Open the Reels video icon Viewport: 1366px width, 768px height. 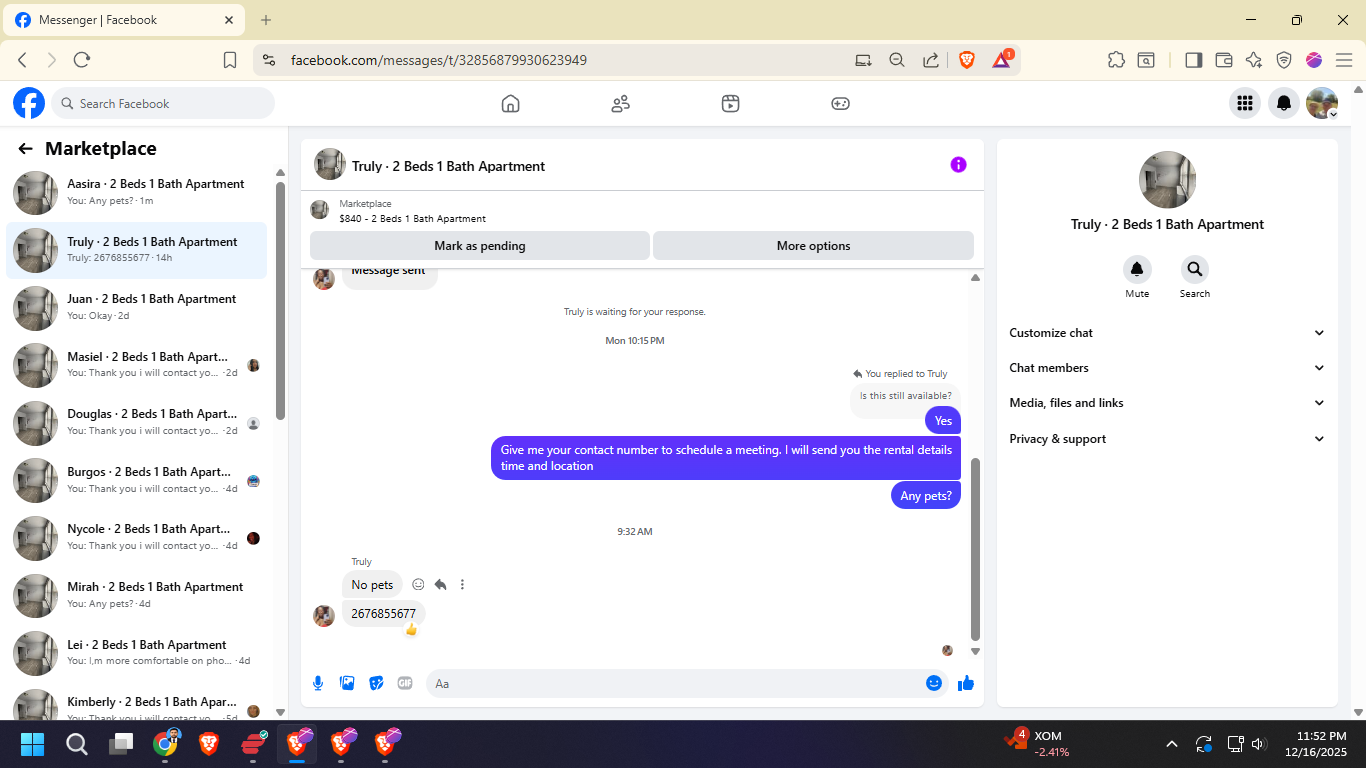point(731,103)
